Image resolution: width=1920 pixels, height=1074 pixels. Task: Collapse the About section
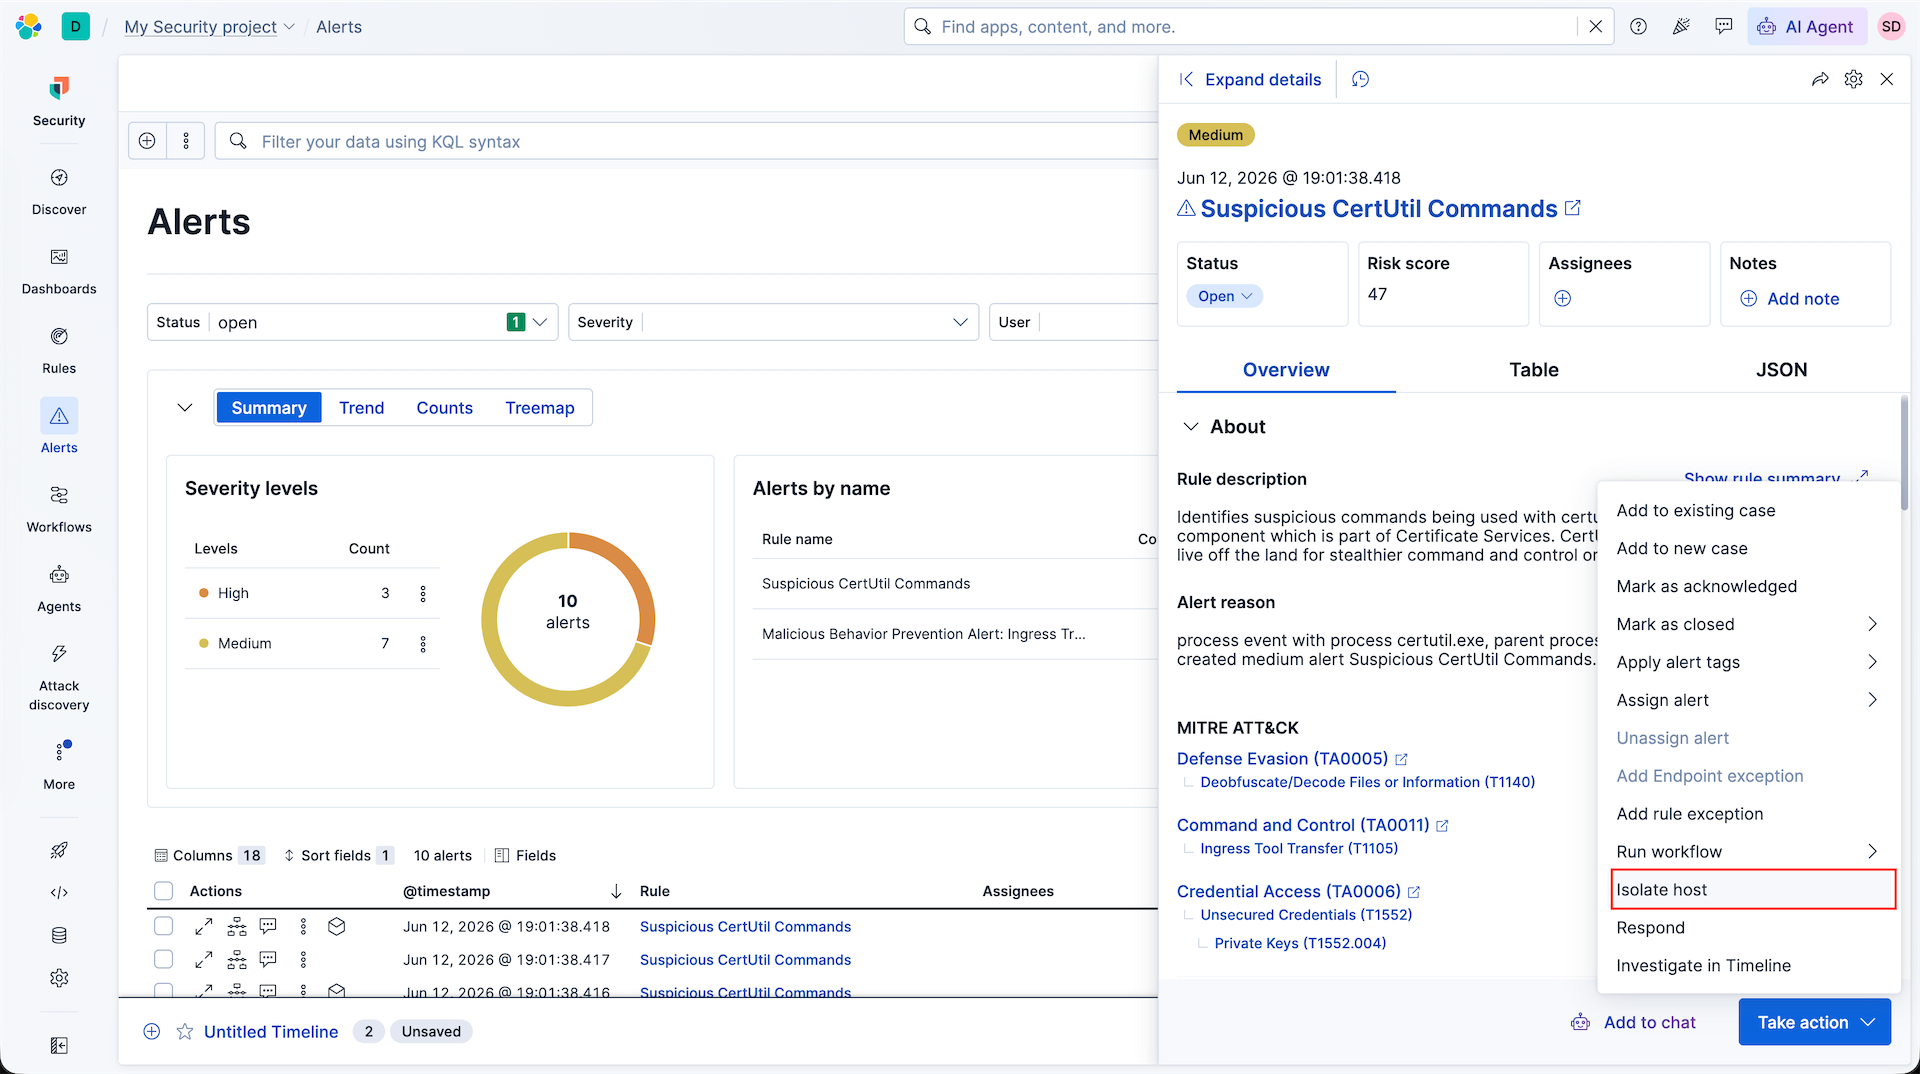pos(1191,427)
